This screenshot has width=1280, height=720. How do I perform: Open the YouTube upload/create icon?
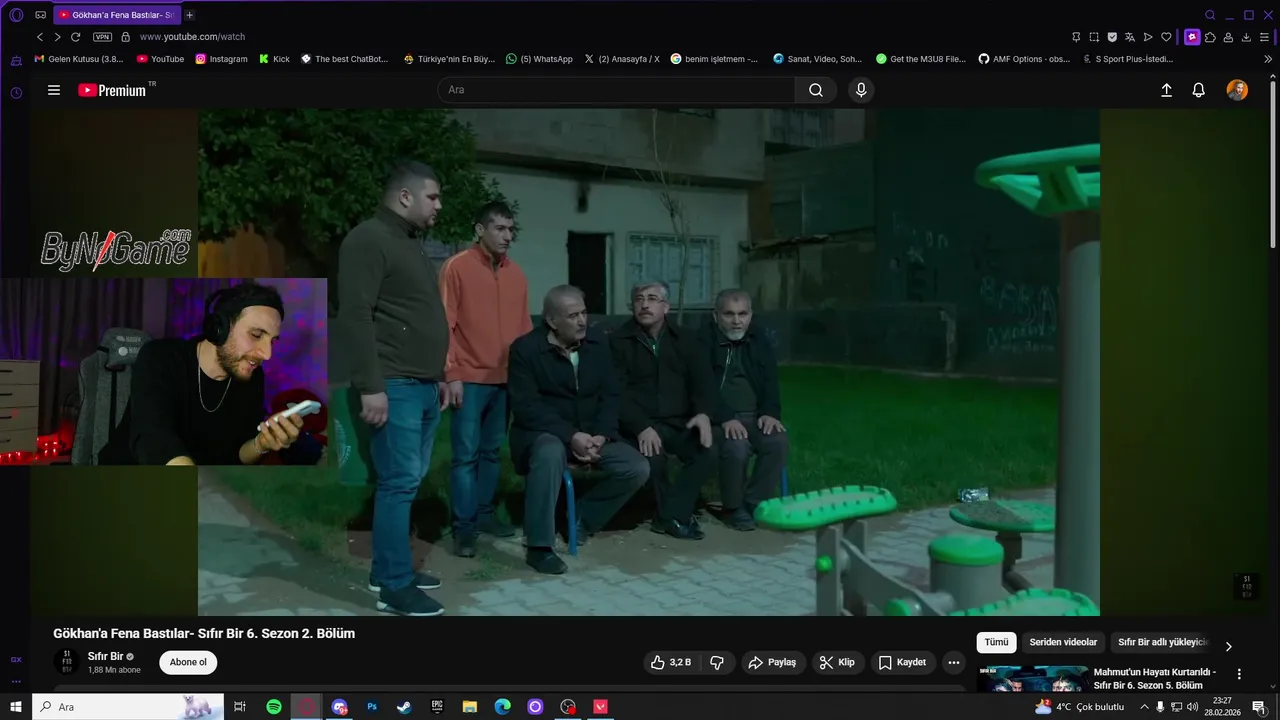point(1166,90)
